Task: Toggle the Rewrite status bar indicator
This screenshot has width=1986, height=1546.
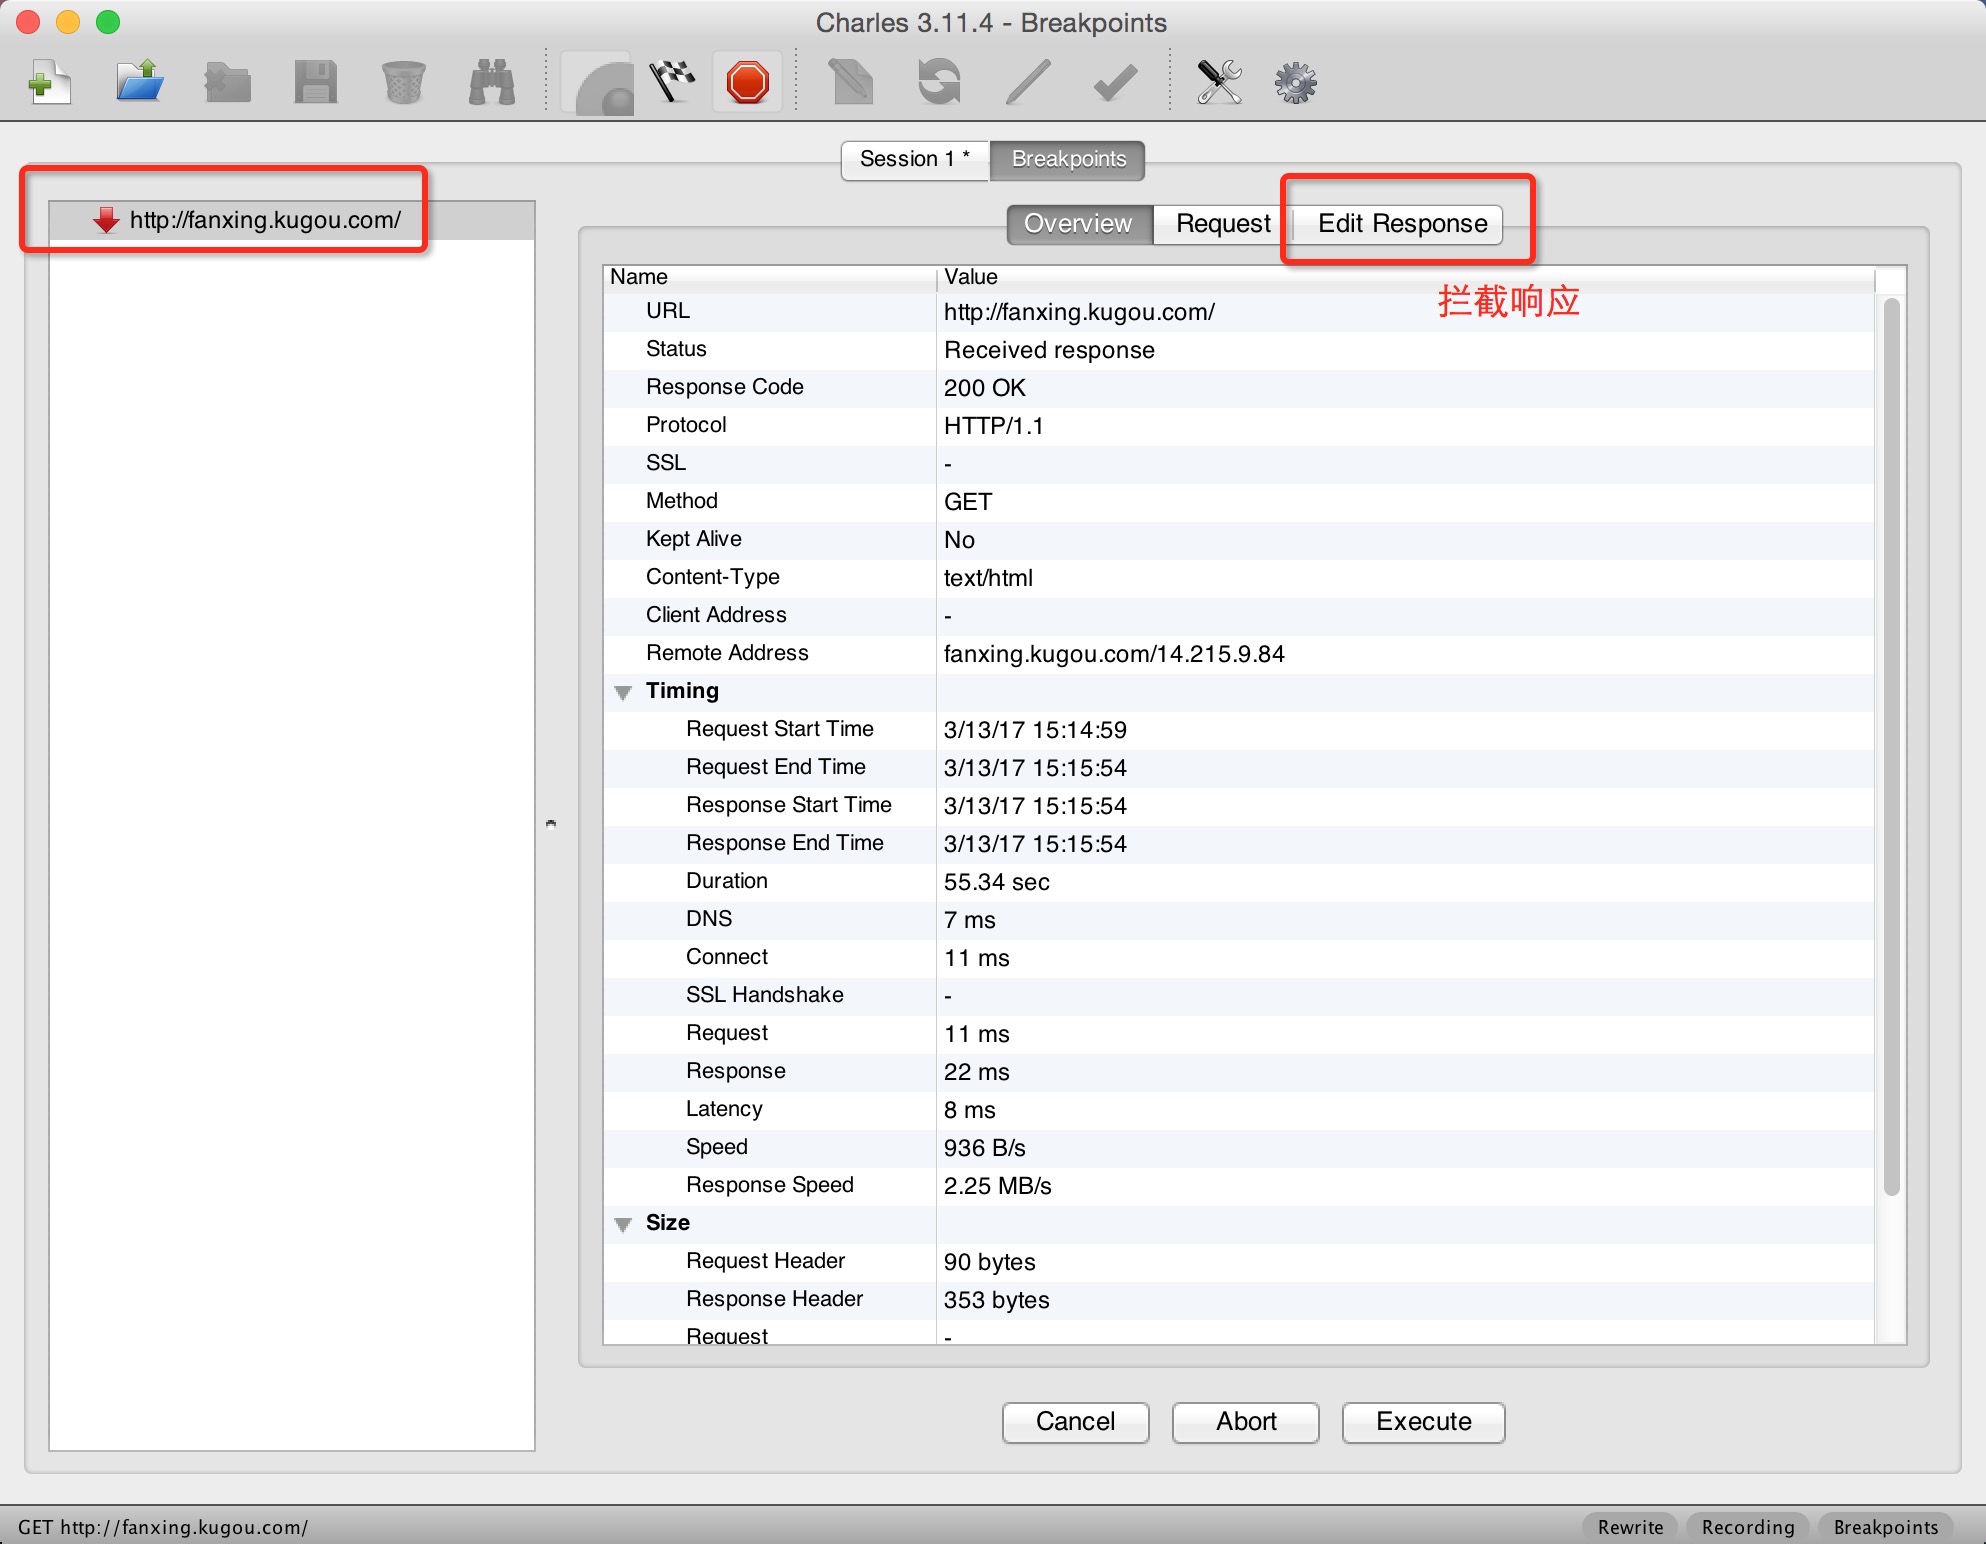Action: pos(1630,1527)
